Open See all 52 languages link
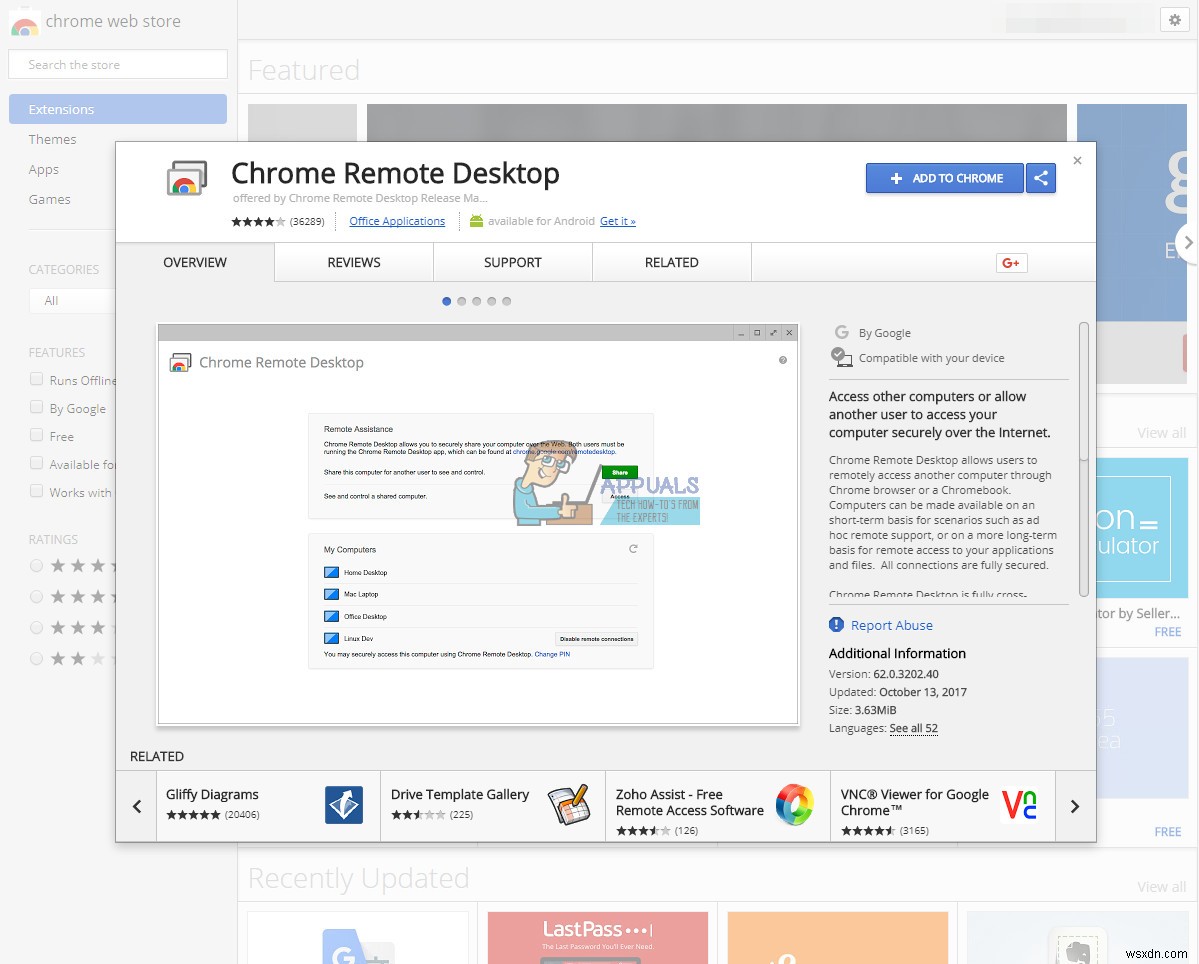 click(x=913, y=728)
